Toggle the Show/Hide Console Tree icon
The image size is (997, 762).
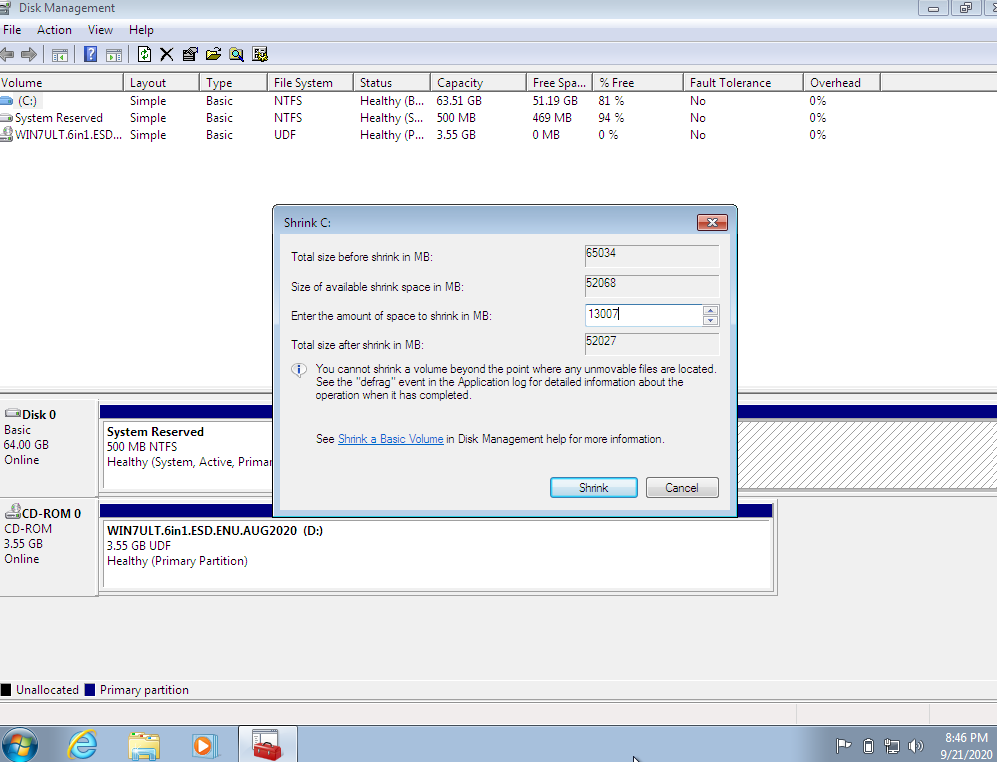(x=60, y=55)
